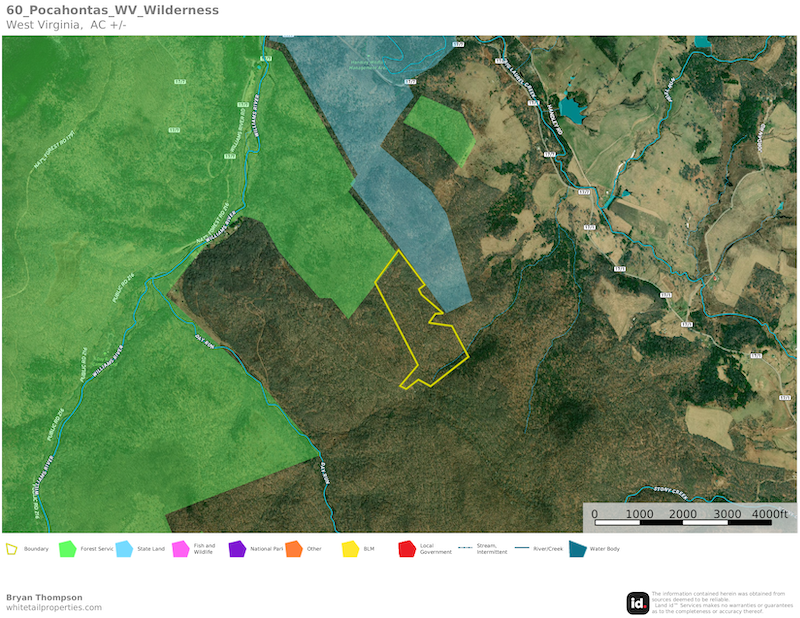The width and height of the screenshot is (800, 618).
Task: Click the light blue State Land legend icon
Action: point(124,549)
